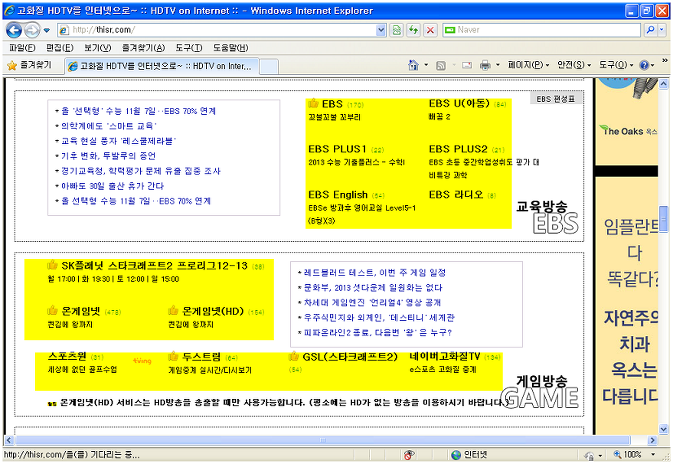Viewport: 673px width, 464px height.
Task: Open the EBS English channel link
Action: coord(338,195)
